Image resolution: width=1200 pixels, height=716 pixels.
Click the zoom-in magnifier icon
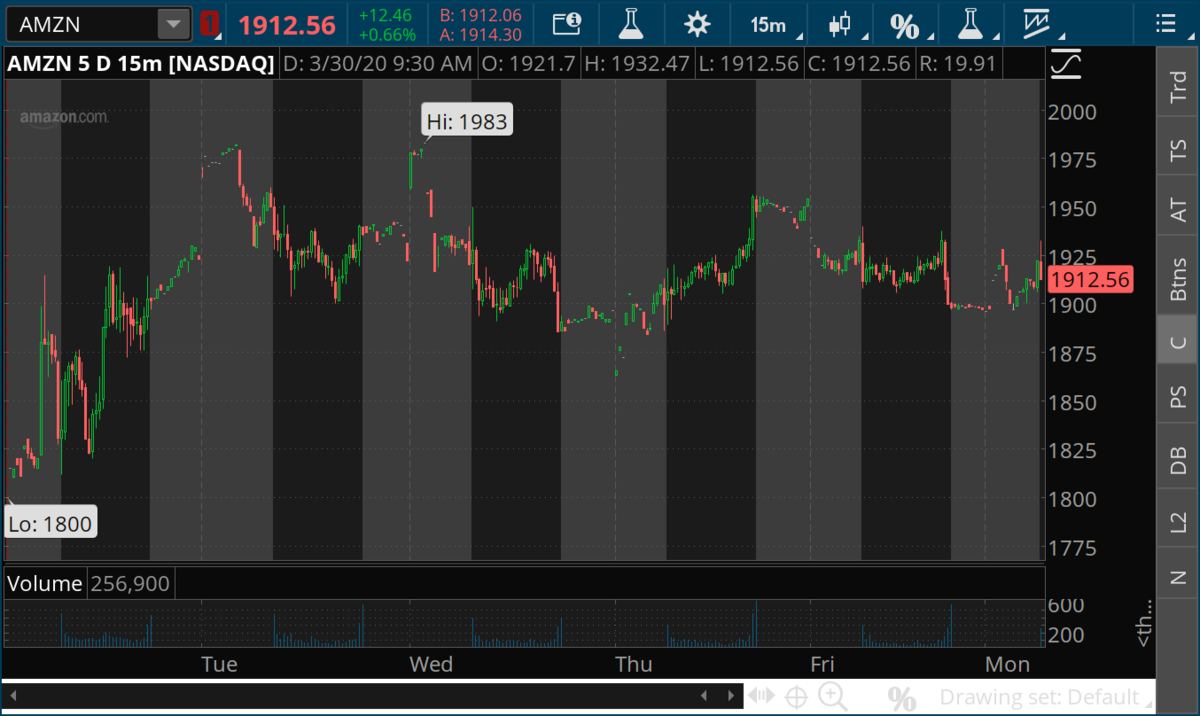[x=832, y=697]
